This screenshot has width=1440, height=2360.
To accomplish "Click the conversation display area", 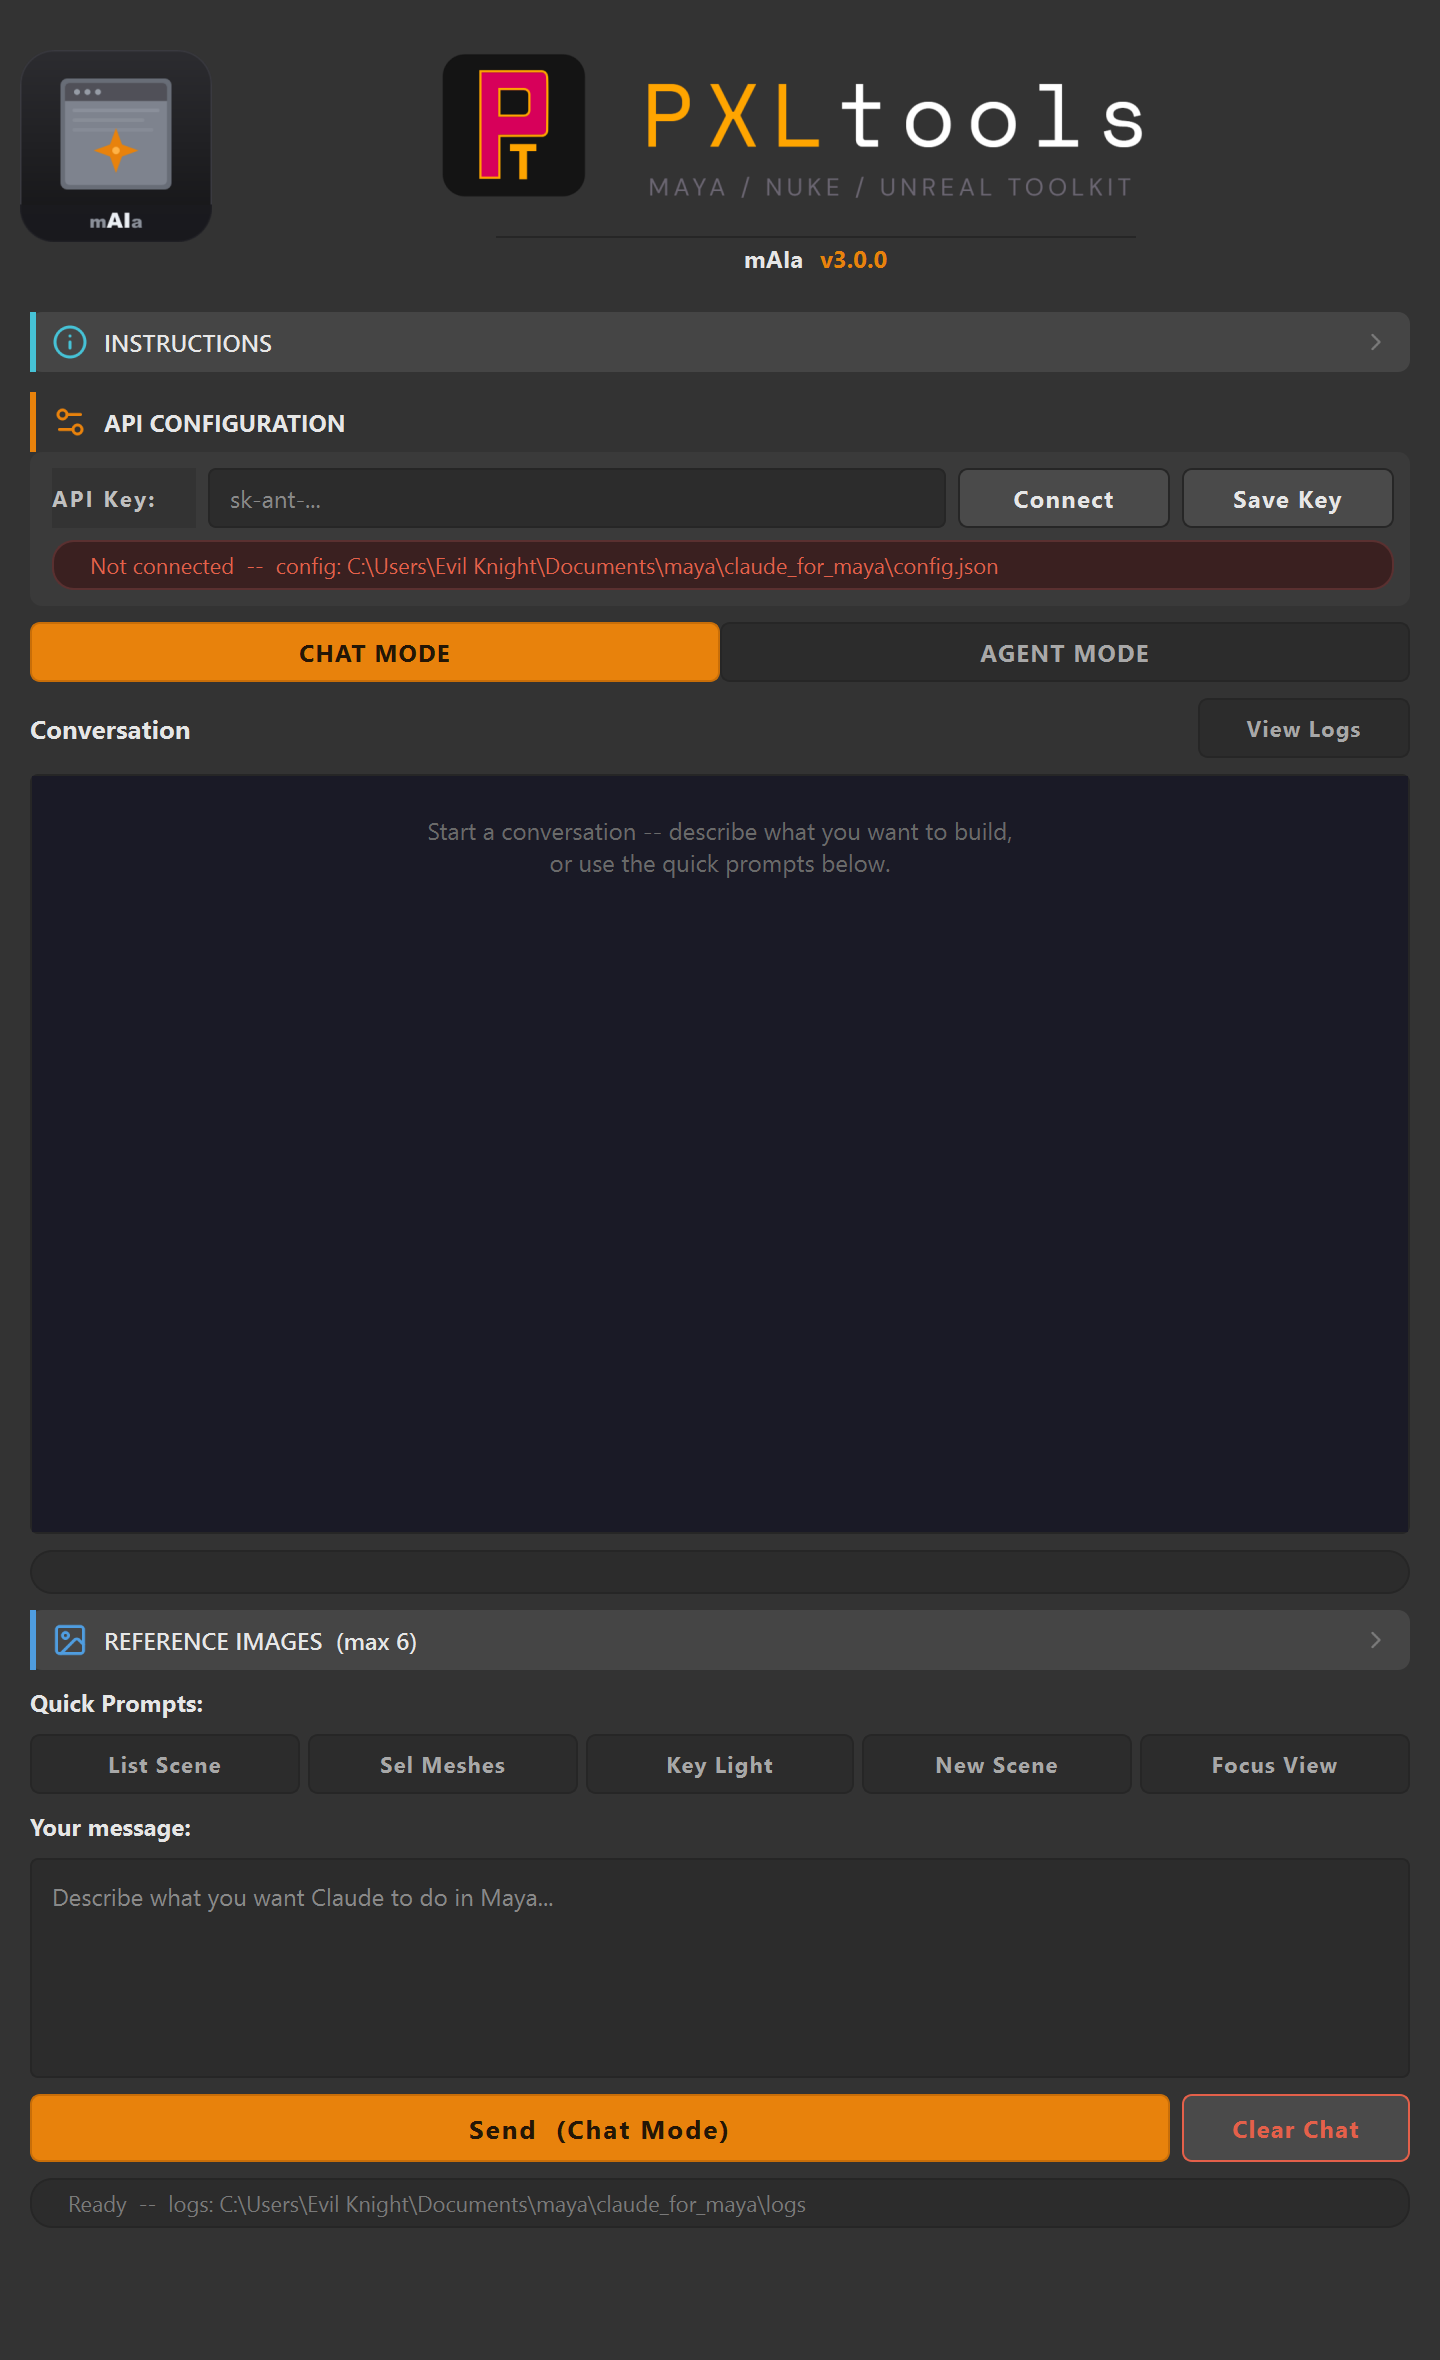I will point(720,1153).
